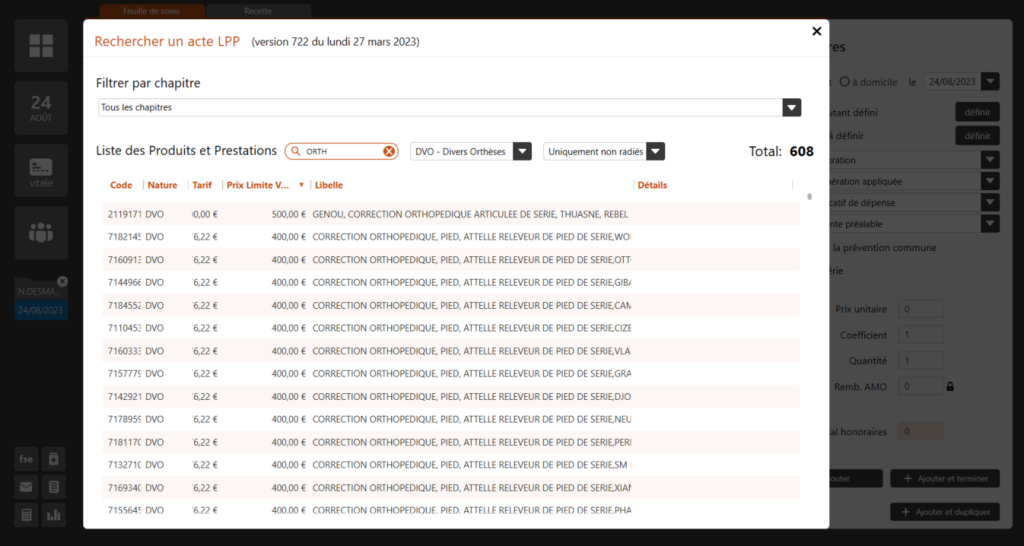Clear the ORTH search text
1024x546 pixels.
pyautogui.click(x=389, y=151)
